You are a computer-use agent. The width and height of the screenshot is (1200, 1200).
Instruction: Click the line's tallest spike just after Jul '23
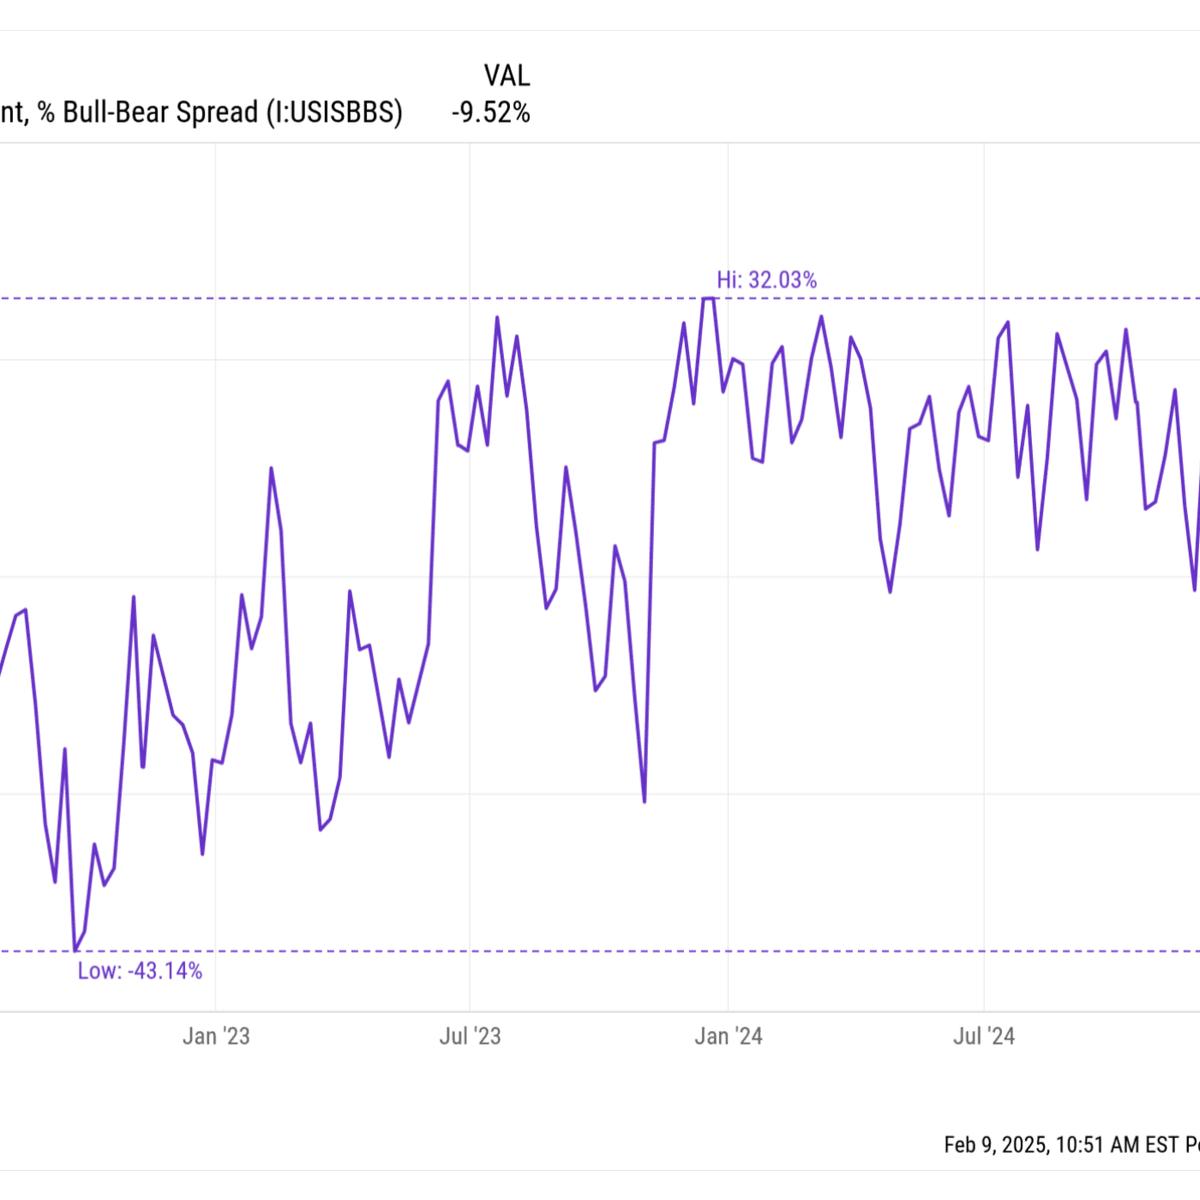(497, 318)
